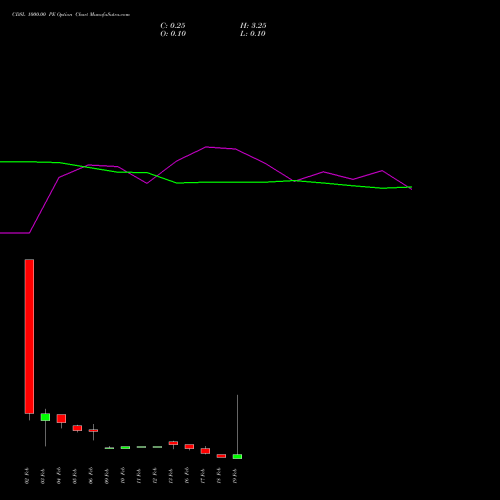Click the chart title text at top left
This screenshot has width=500, height=500.
(x=71, y=15)
